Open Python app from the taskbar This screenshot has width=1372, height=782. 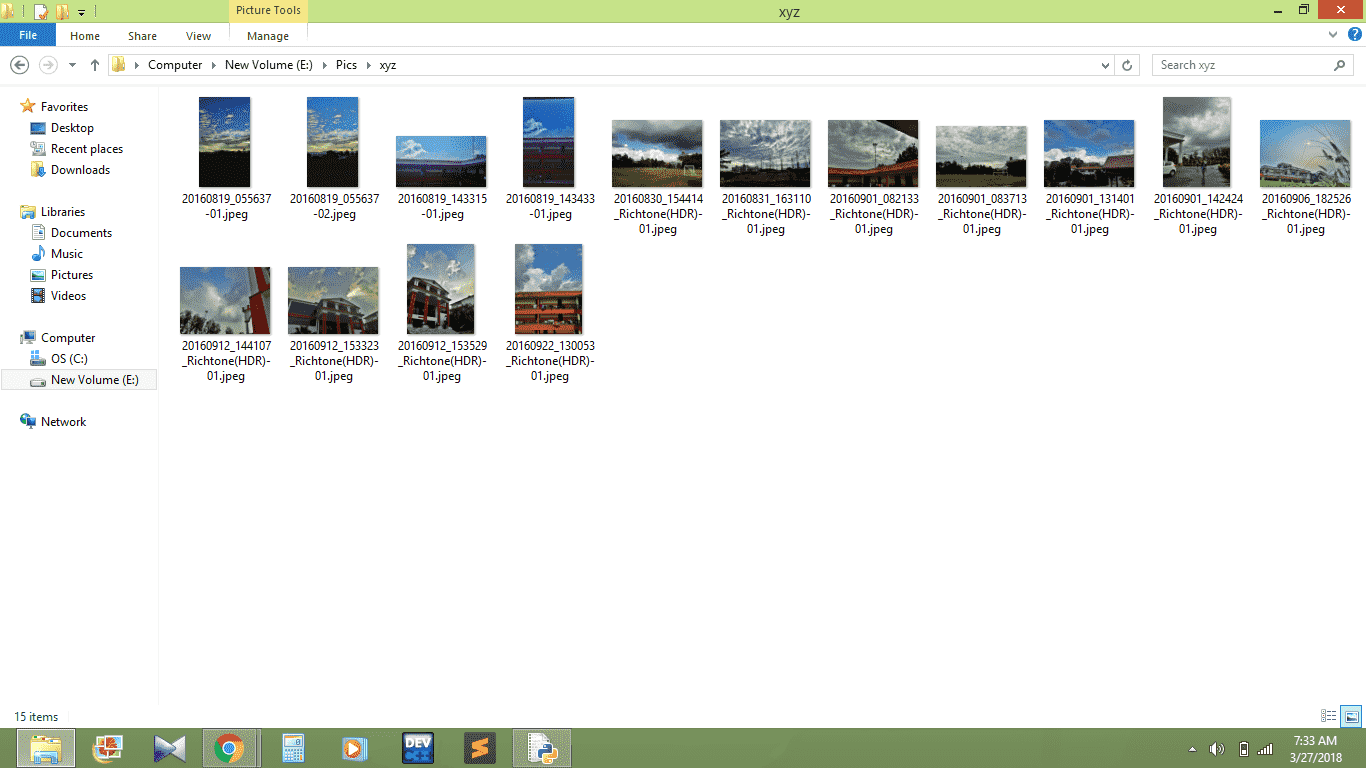[x=542, y=749]
